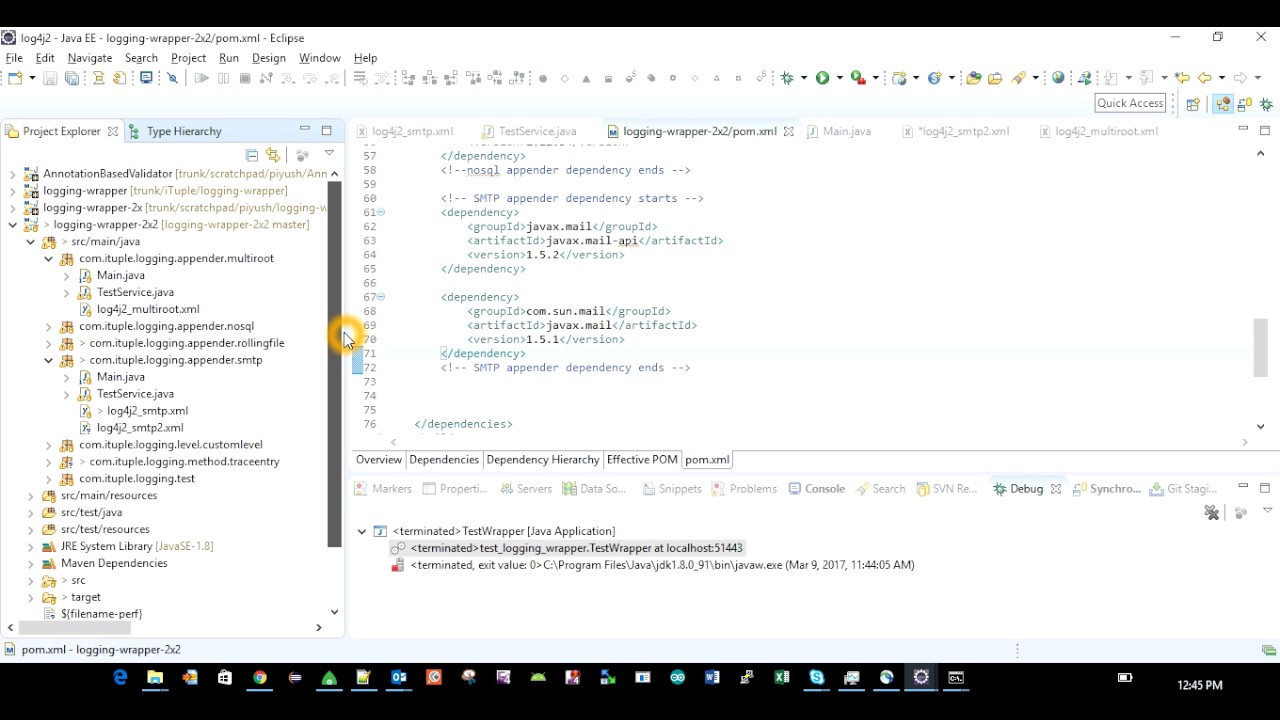Select the src/test/resources folder
The height and width of the screenshot is (720, 1280).
[95, 530]
